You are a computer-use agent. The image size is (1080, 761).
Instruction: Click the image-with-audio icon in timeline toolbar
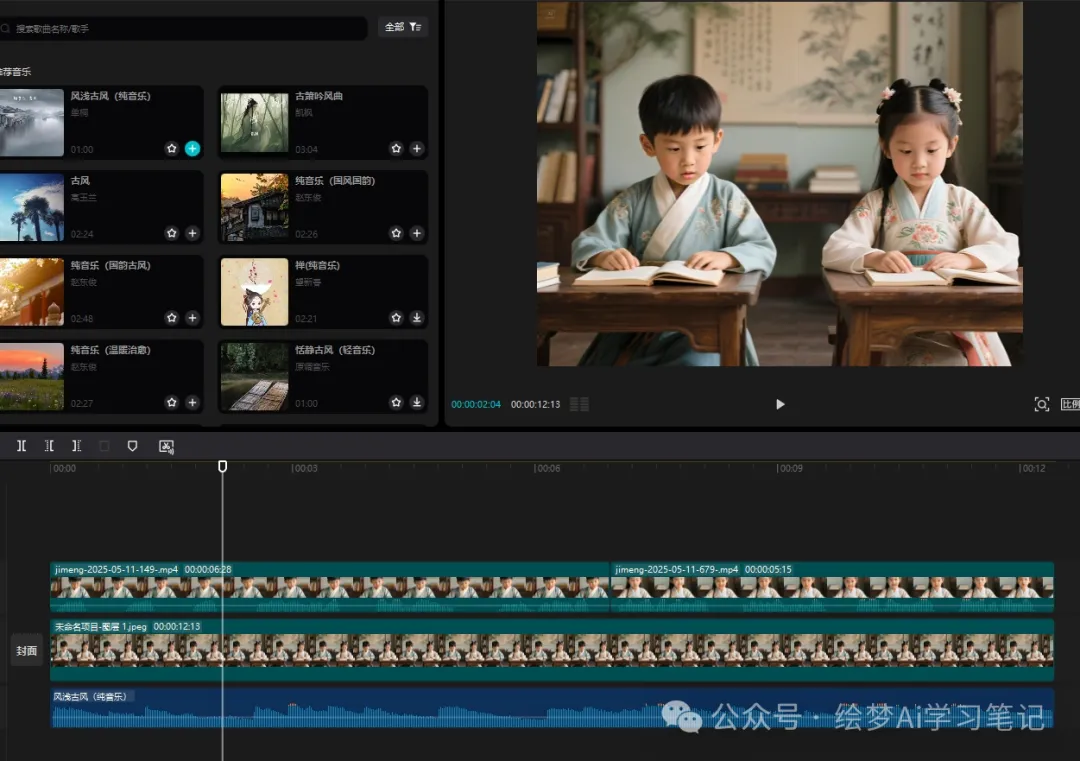coord(165,446)
